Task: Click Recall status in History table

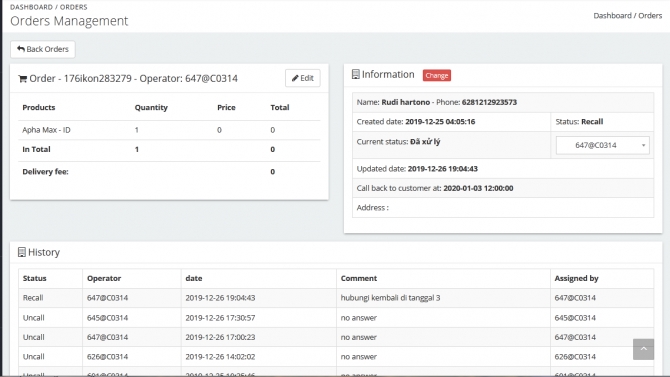Action: [33, 298]
